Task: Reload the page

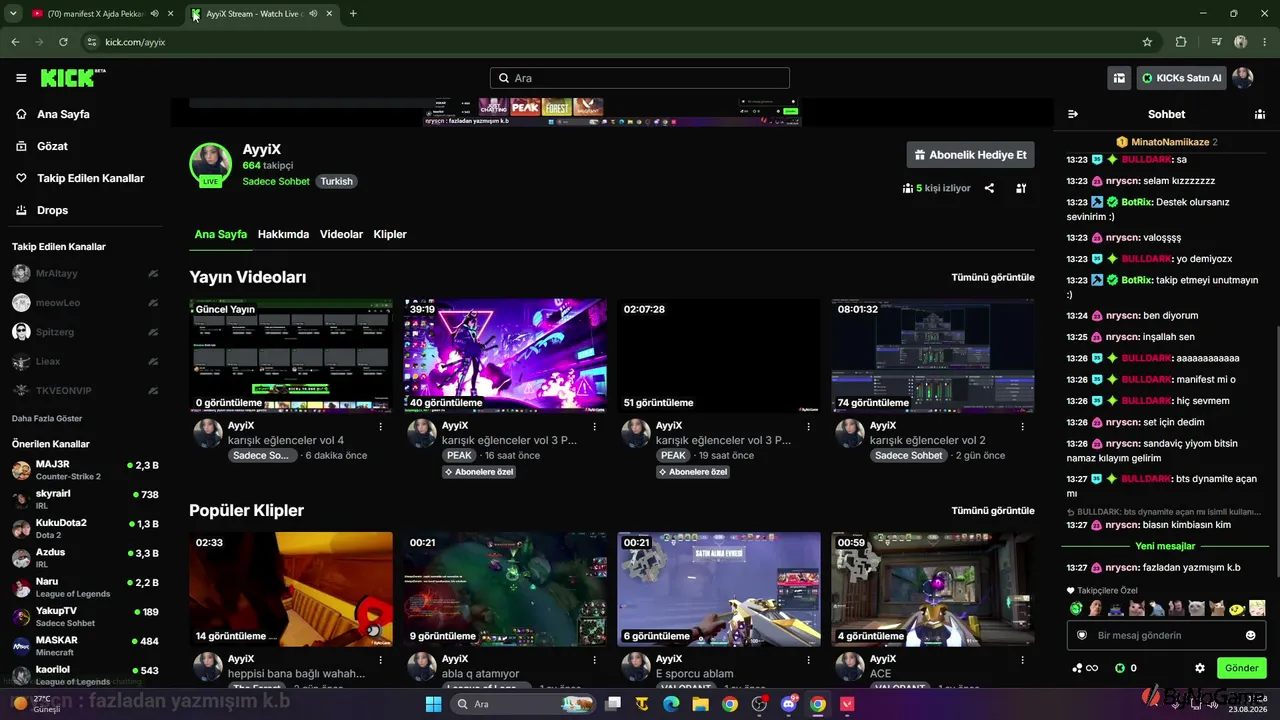Action: (x=63, y=42)
